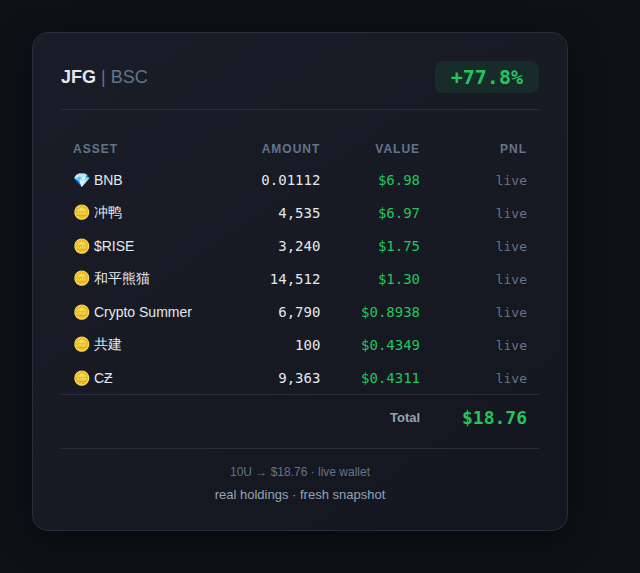Image resolution: width=640 pixels, height=573 pixels.
Task: Select the BNB asset name
Action: (x=108, y=180)
